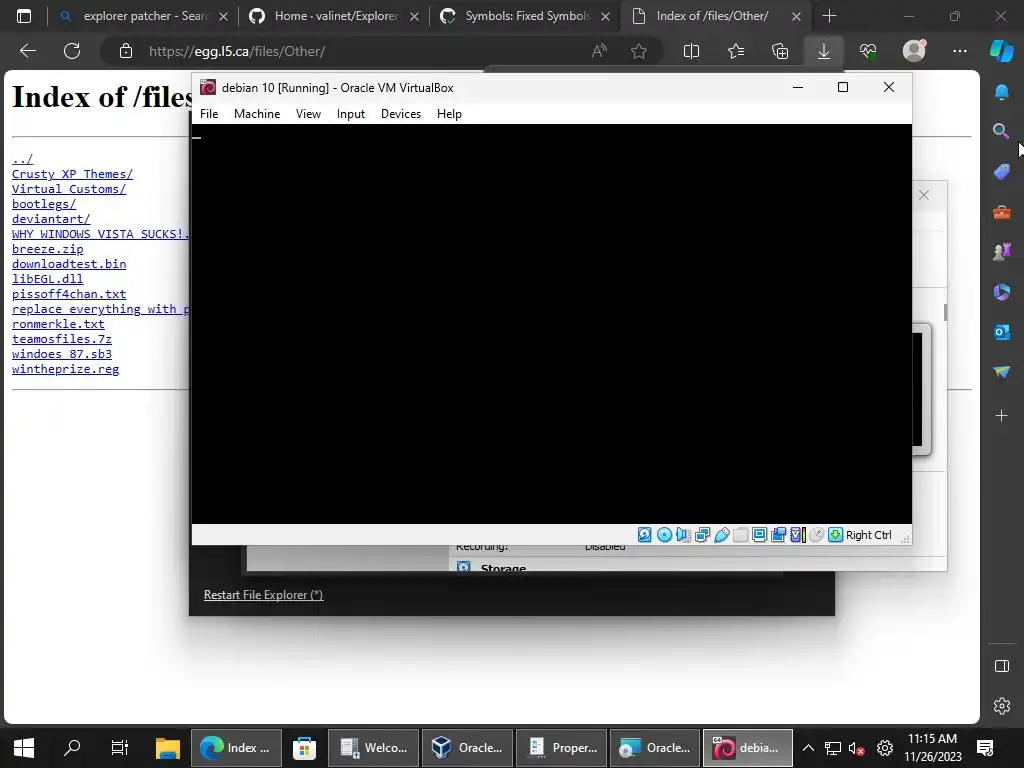Screen dimensions: 1024x768
Task: Open Edge Settings and more menu
Action: (959, 51)
